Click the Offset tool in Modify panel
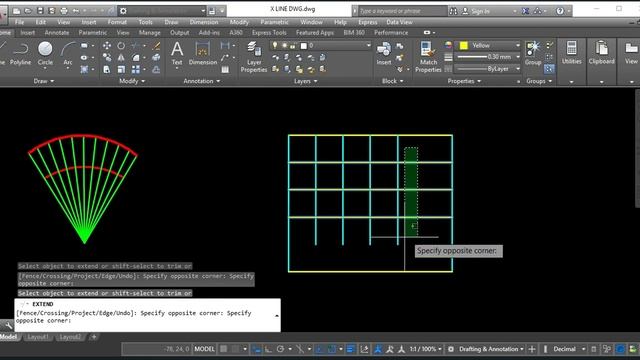640x360 pixels. [x=156, y=69]
